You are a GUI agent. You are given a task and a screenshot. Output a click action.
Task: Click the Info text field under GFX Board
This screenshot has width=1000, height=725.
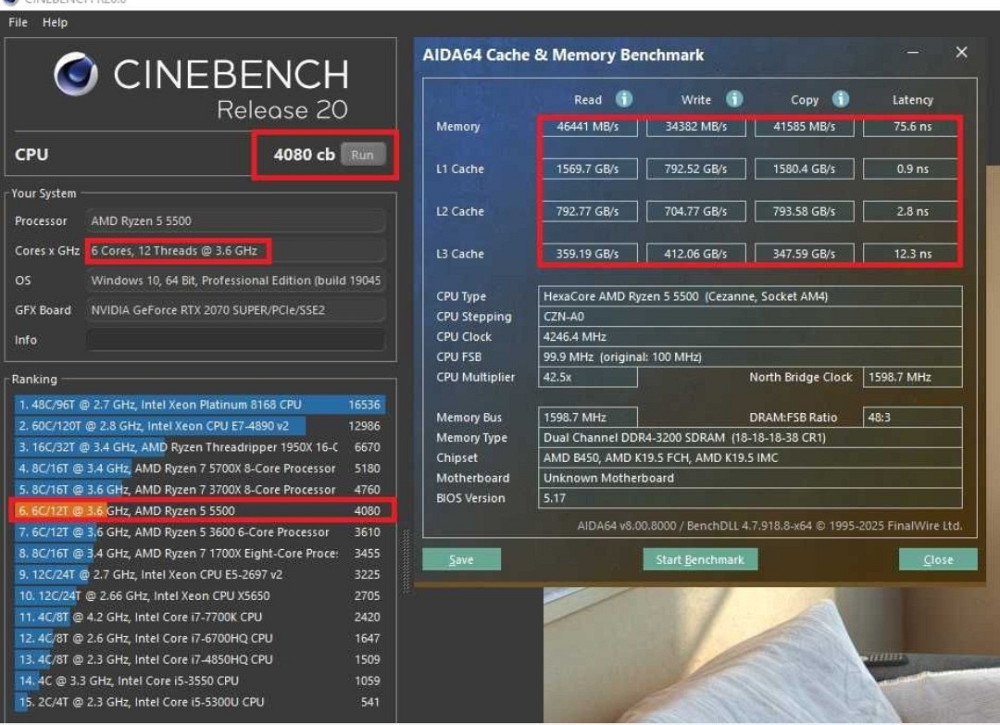click(x=235, y=340)
